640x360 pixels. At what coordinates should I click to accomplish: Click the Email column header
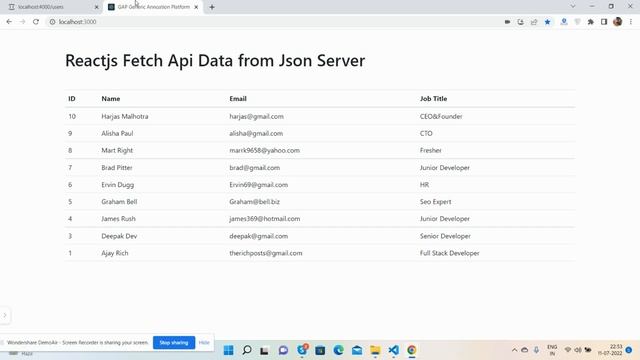pyautogui.click(x=238, y=99)
